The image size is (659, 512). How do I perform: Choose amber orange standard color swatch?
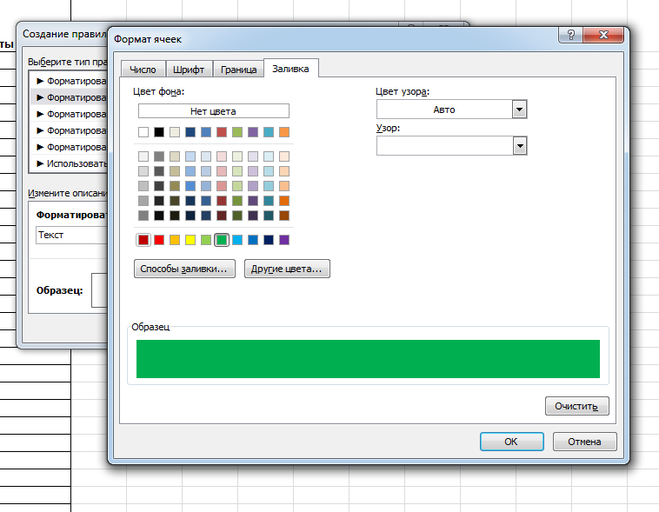tap(174, 240)
